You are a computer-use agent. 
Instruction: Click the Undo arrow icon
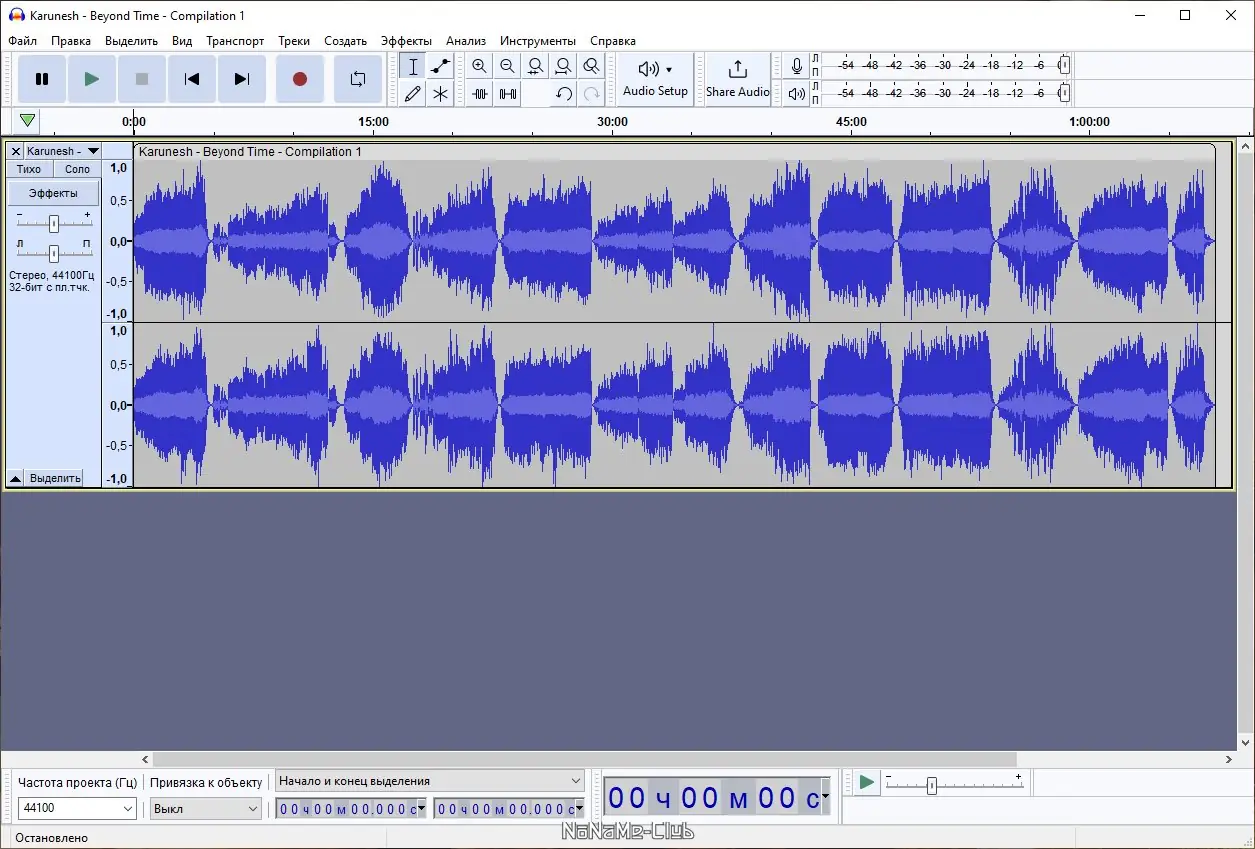point(564,94)
